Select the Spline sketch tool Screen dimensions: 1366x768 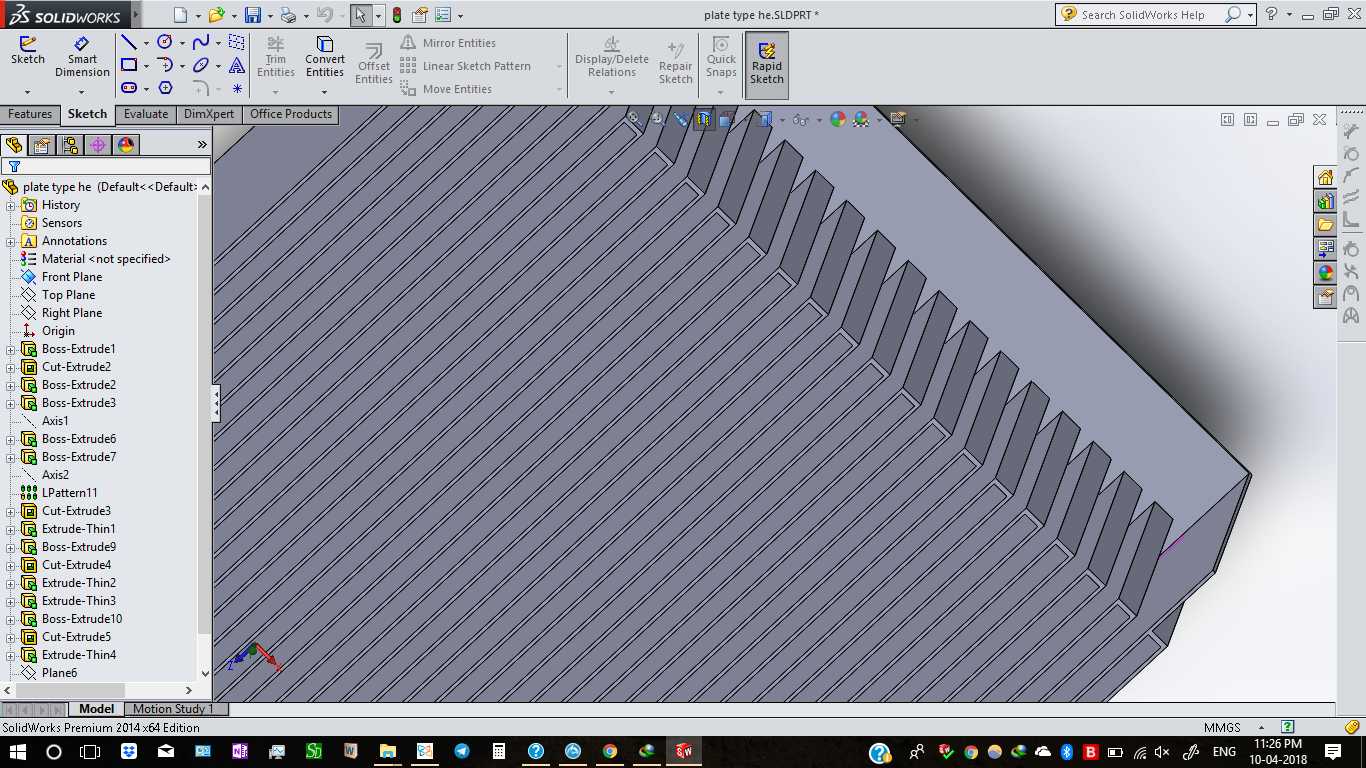(201, 42)
